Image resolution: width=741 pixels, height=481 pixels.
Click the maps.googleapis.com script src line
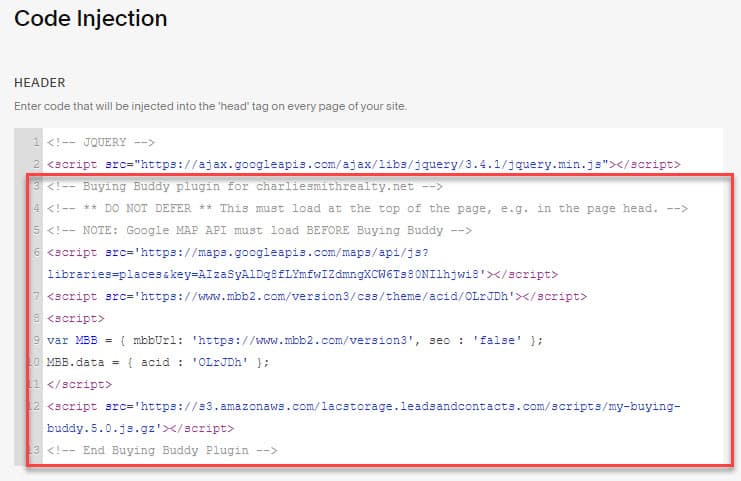point(238,252)
